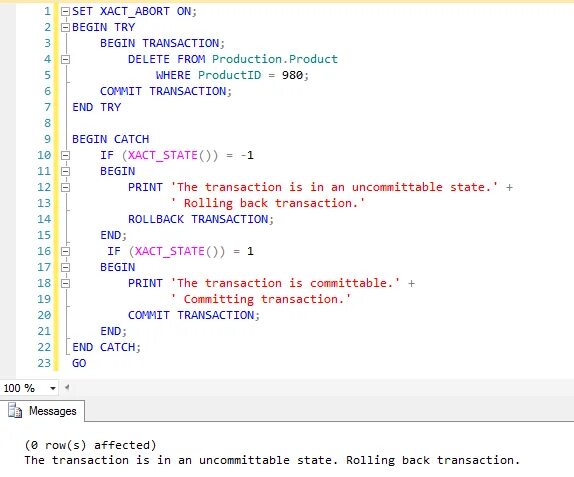The width and height of the screenshot is (574, 477).
Task: Click the horizontal scroll left arrow
Action: point(67,387)
